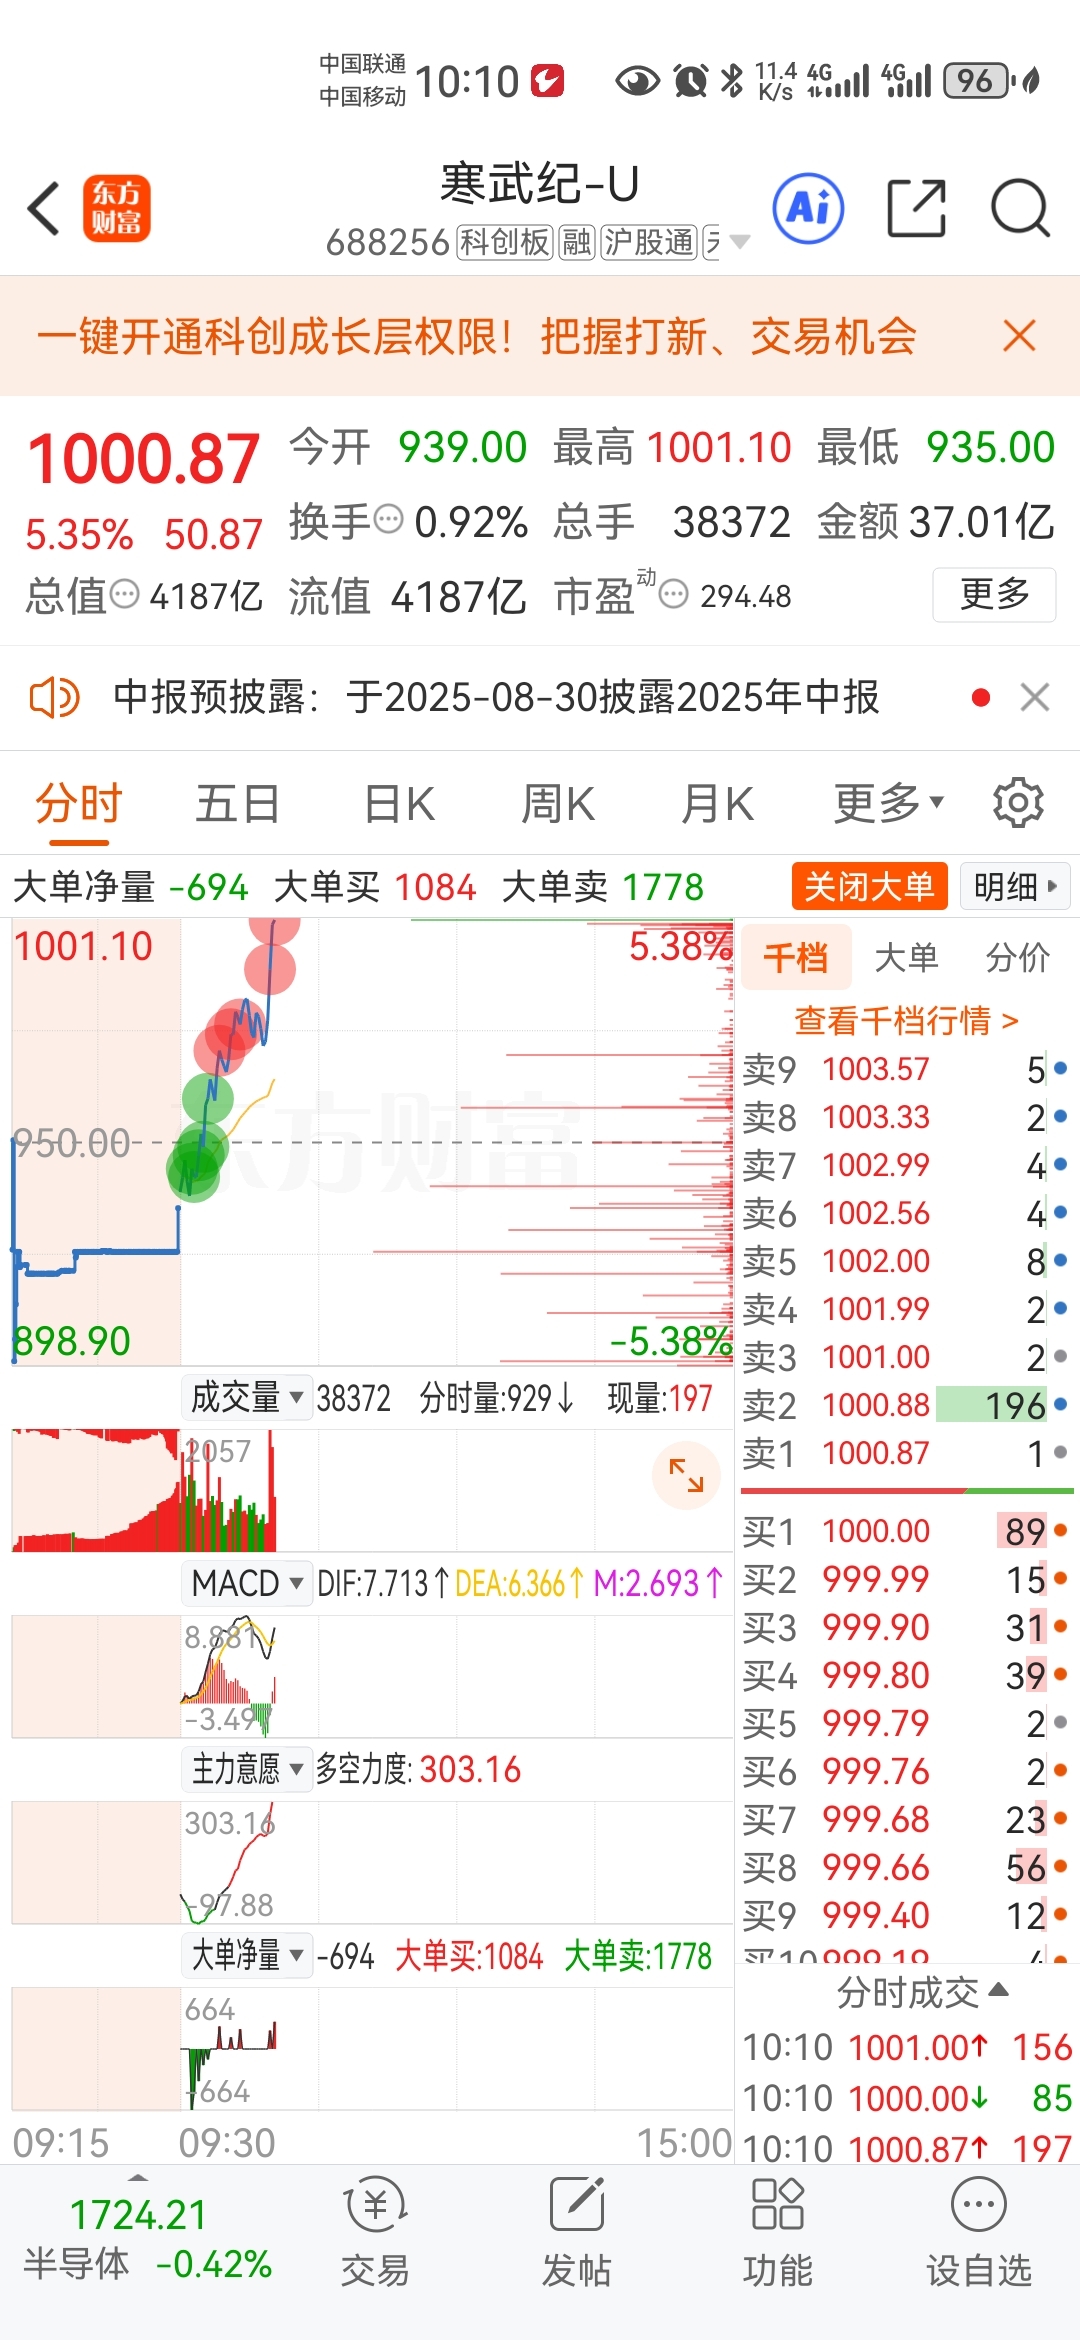Tap the Bluetooth status icon
The width and height of the screenshot is (1080, 2340).
[x=732, y=80]
